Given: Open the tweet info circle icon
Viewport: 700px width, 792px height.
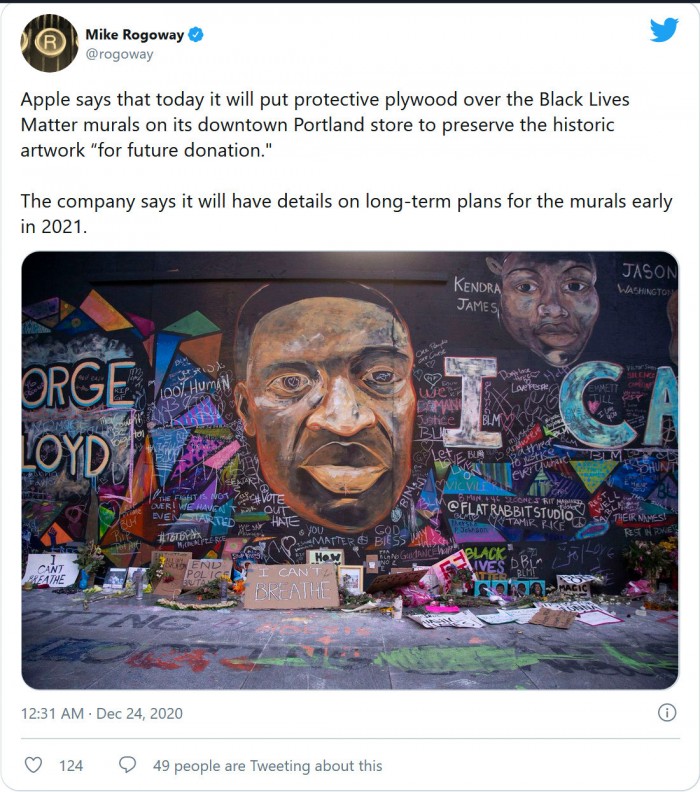Looking at the screenshot, I should pos(667,713).
